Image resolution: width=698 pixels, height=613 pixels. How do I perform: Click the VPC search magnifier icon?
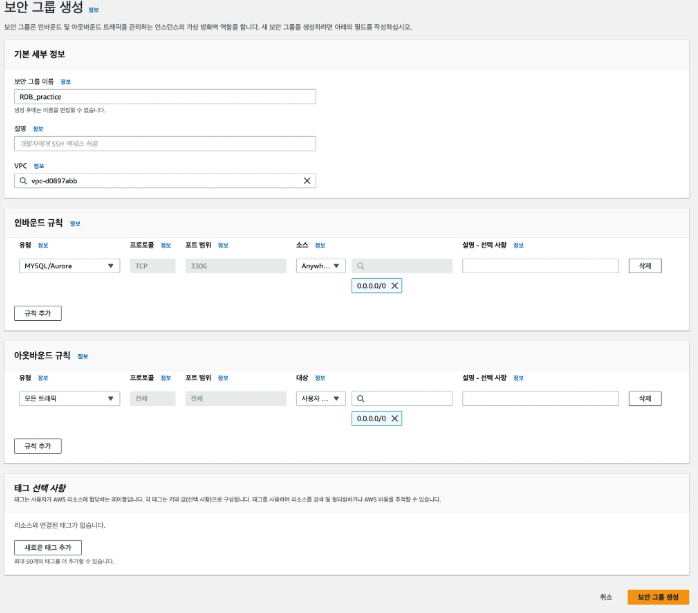pyautogui.click(x=23, y=181)
